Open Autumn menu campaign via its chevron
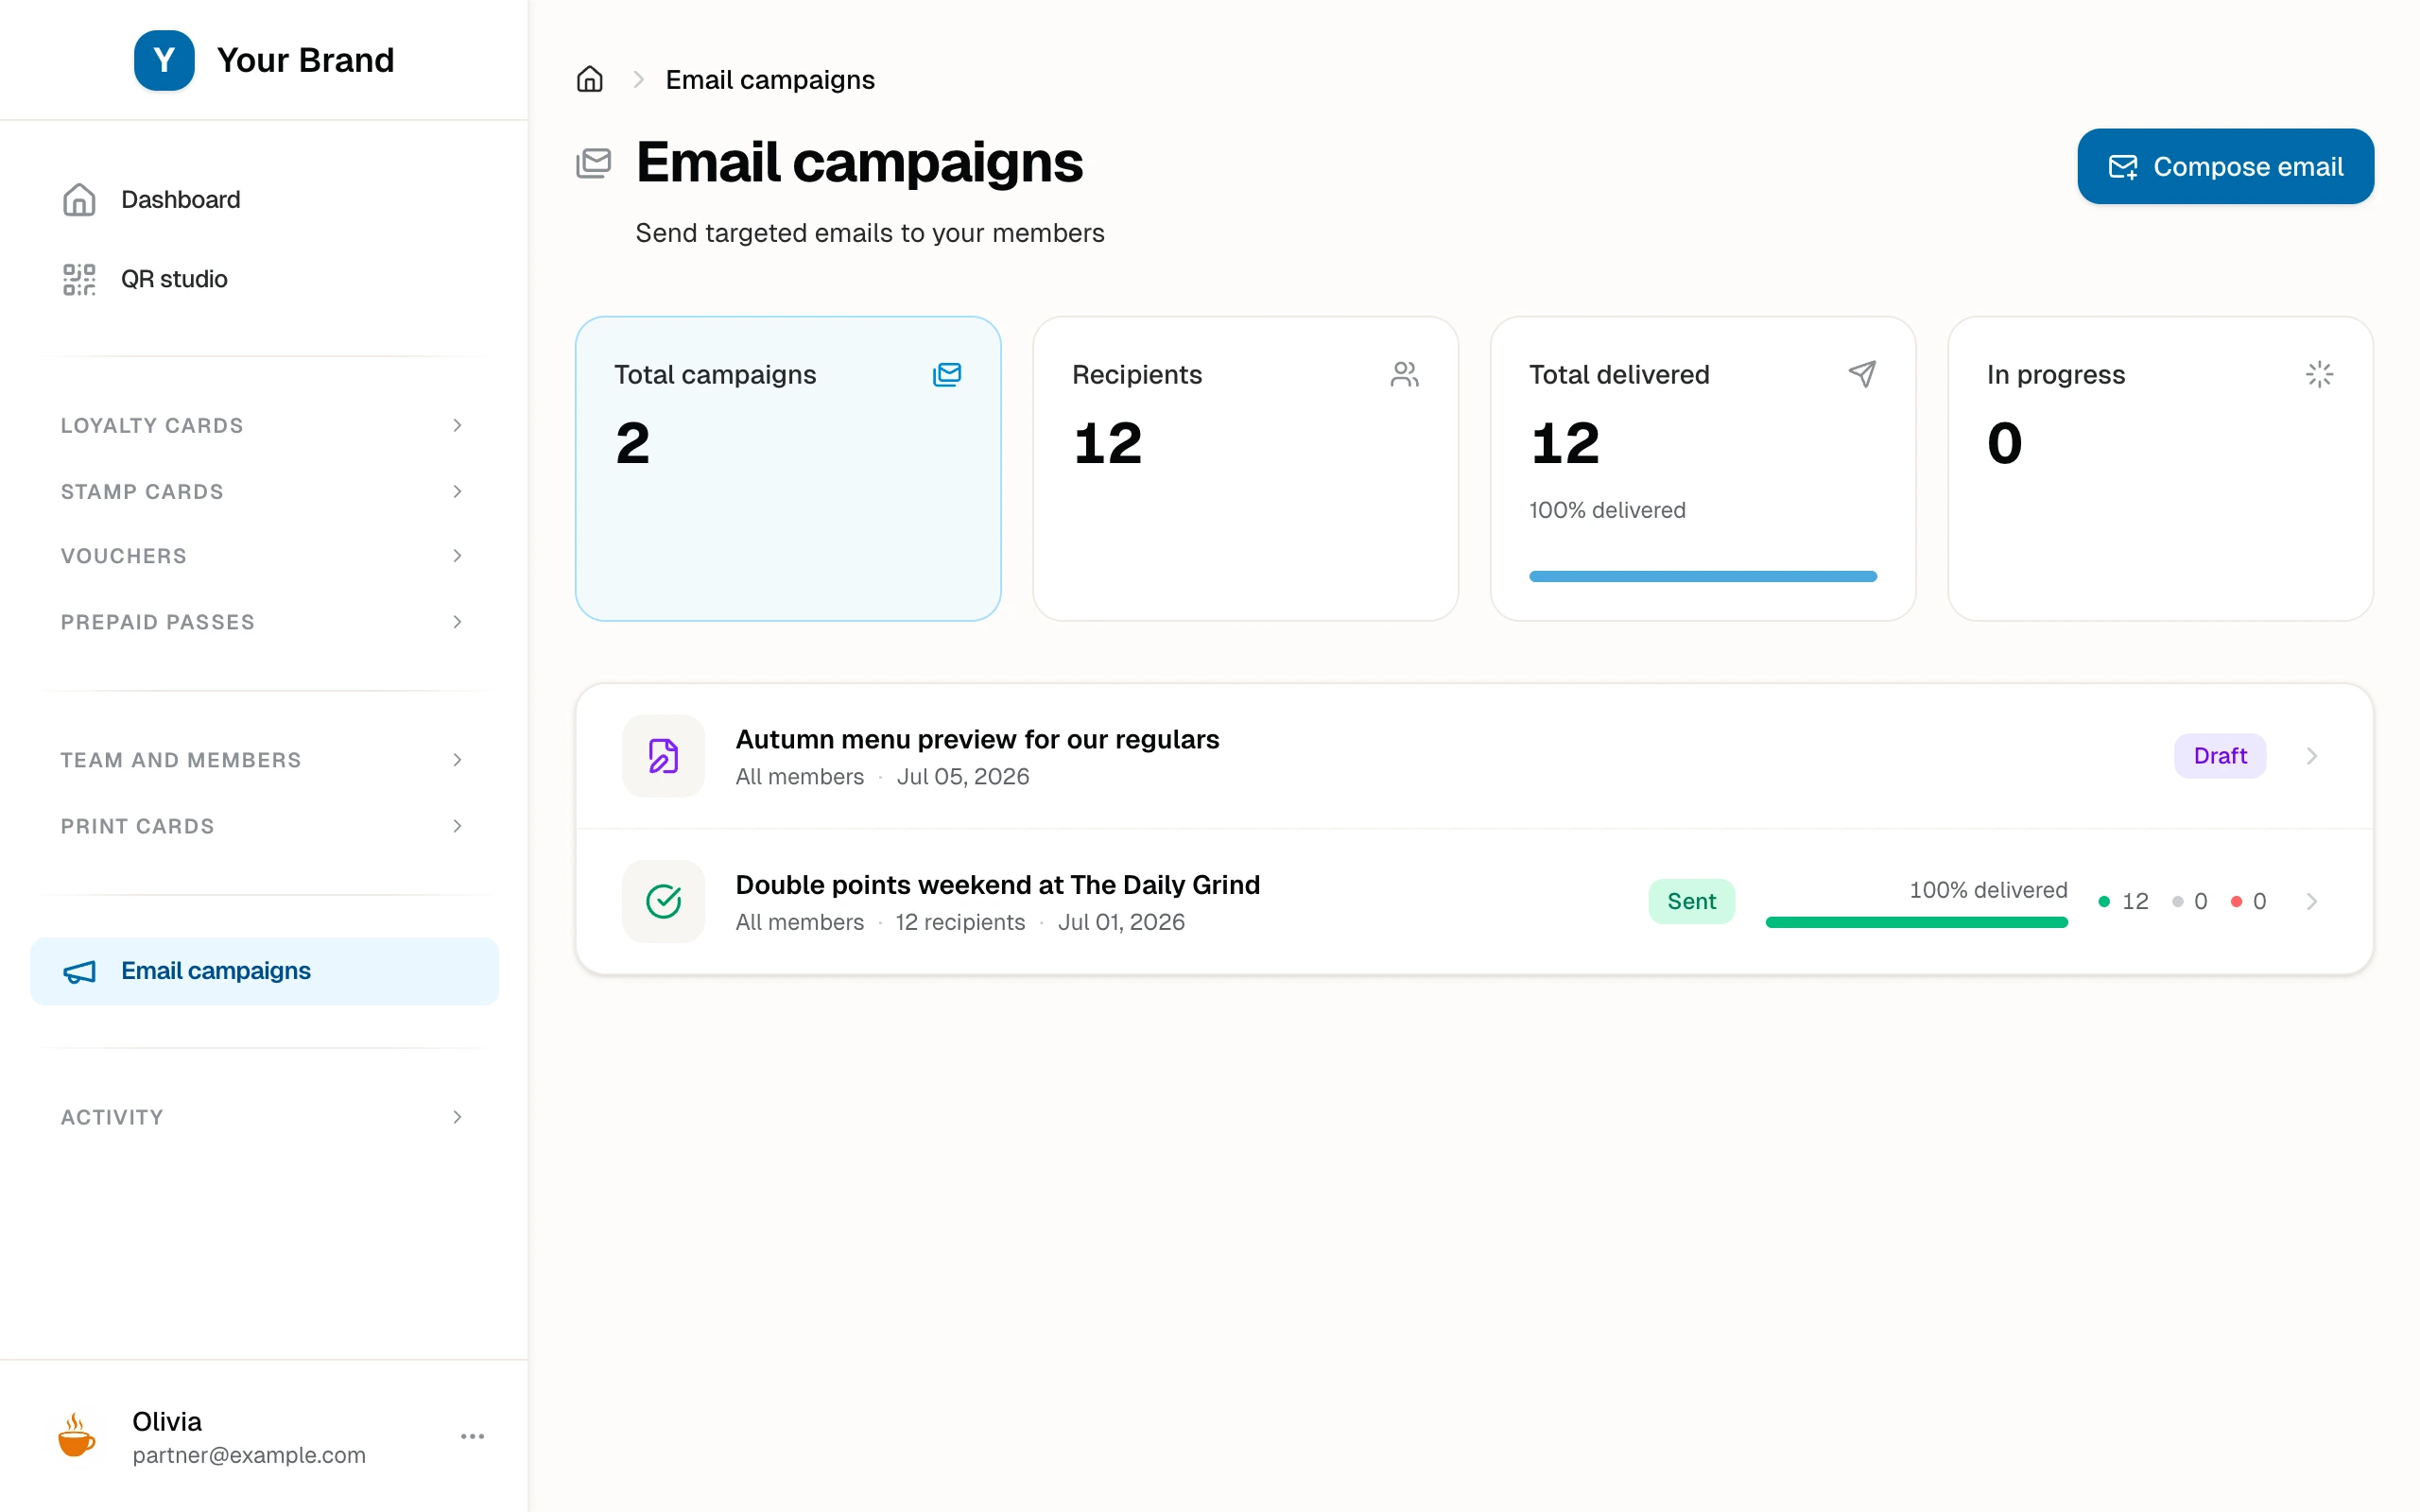The image size is (2420, 1512). (x=2311, y=756)
